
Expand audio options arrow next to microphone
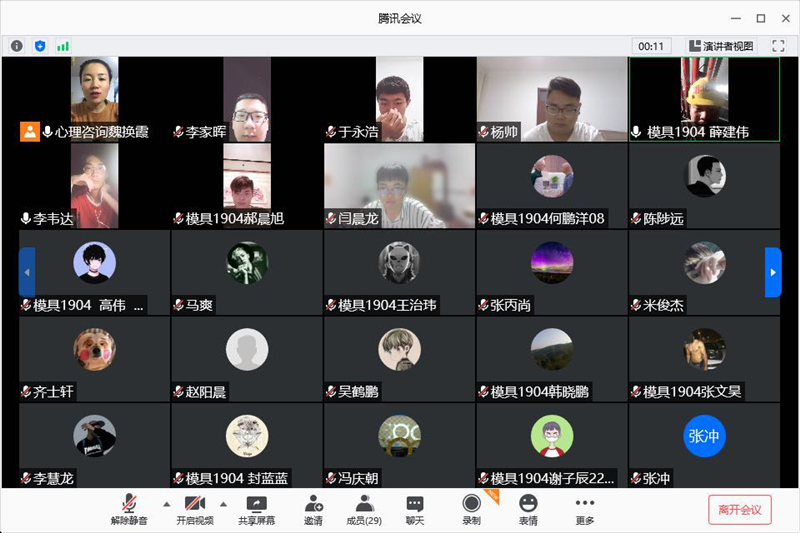click(x=166, y=504)
